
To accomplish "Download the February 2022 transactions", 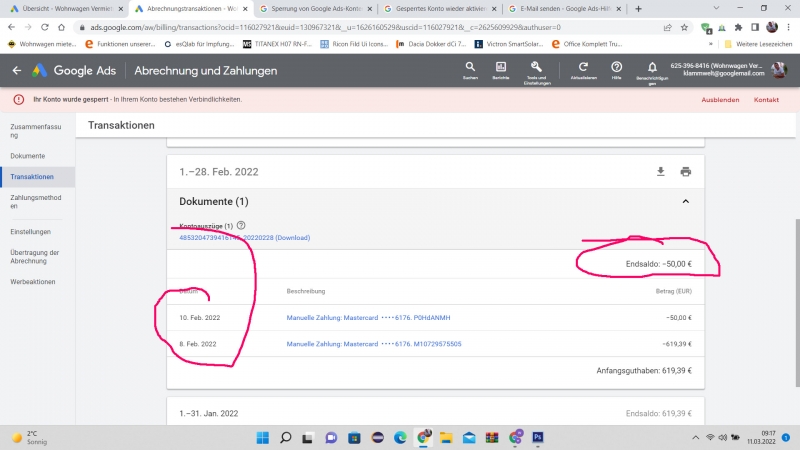I will pyautogui.click(x=660, y=171).
